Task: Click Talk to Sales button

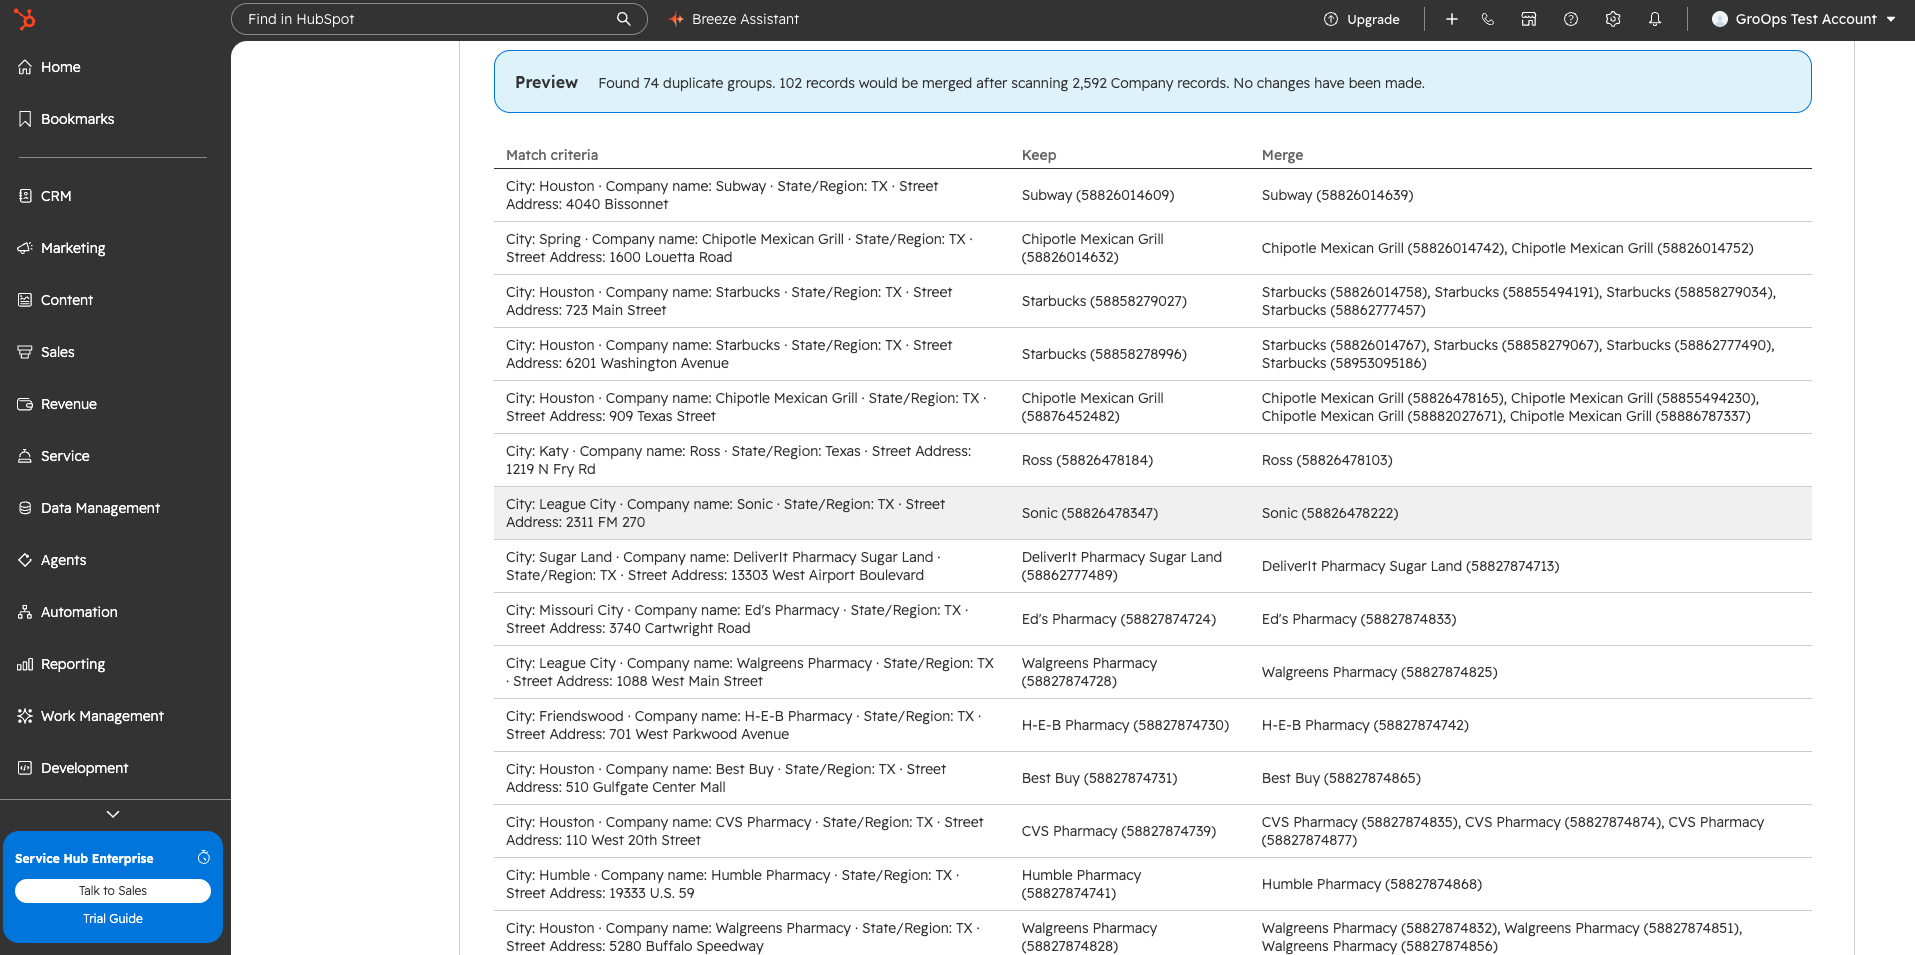Action: pyautogui.click(x=113, y=891)
